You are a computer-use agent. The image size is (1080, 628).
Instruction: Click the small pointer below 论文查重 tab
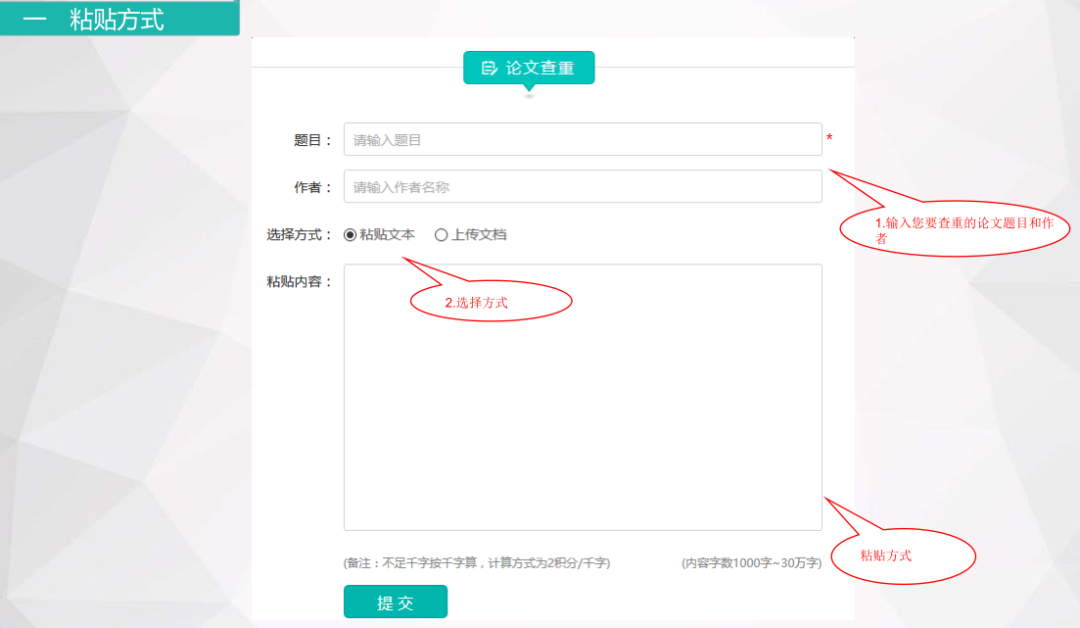[x=529, y=92]
